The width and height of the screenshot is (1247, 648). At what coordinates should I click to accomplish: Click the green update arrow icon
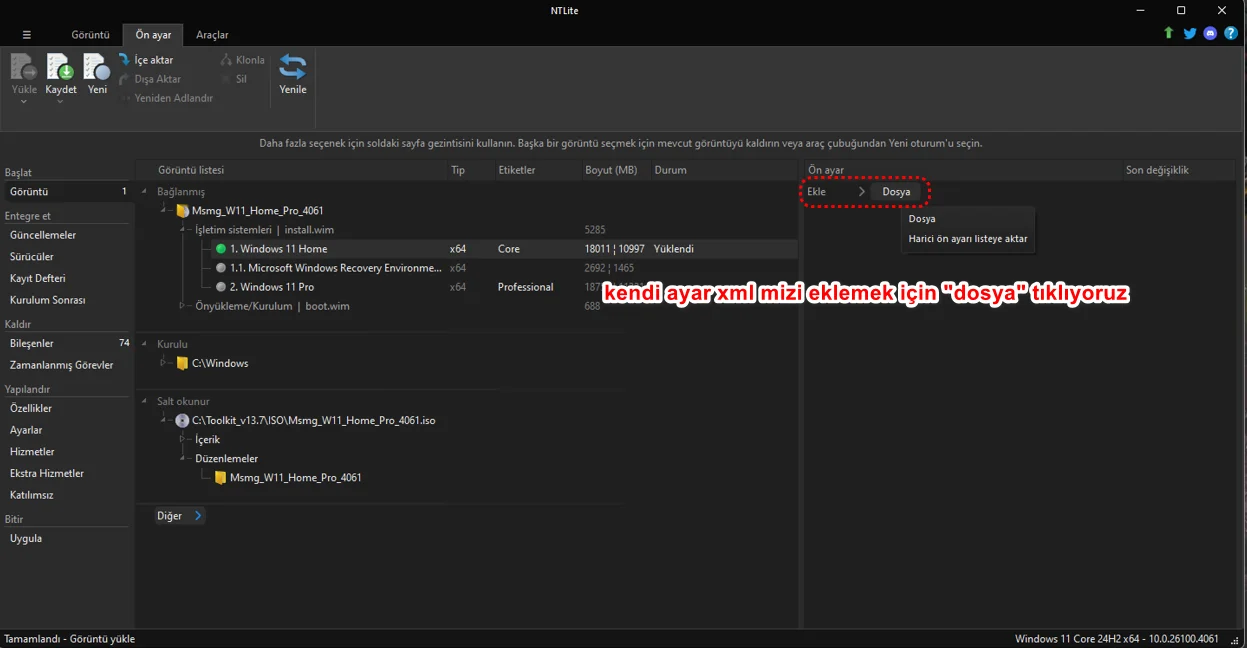(x=1169, y=34)
